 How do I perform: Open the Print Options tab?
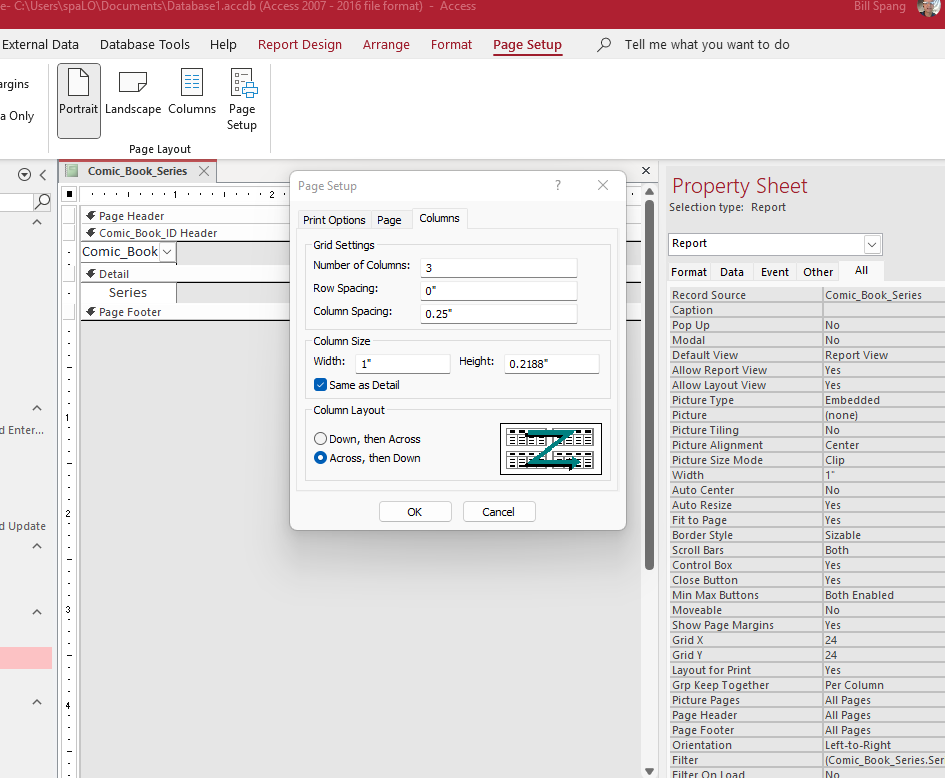click(x=334, y=220)
